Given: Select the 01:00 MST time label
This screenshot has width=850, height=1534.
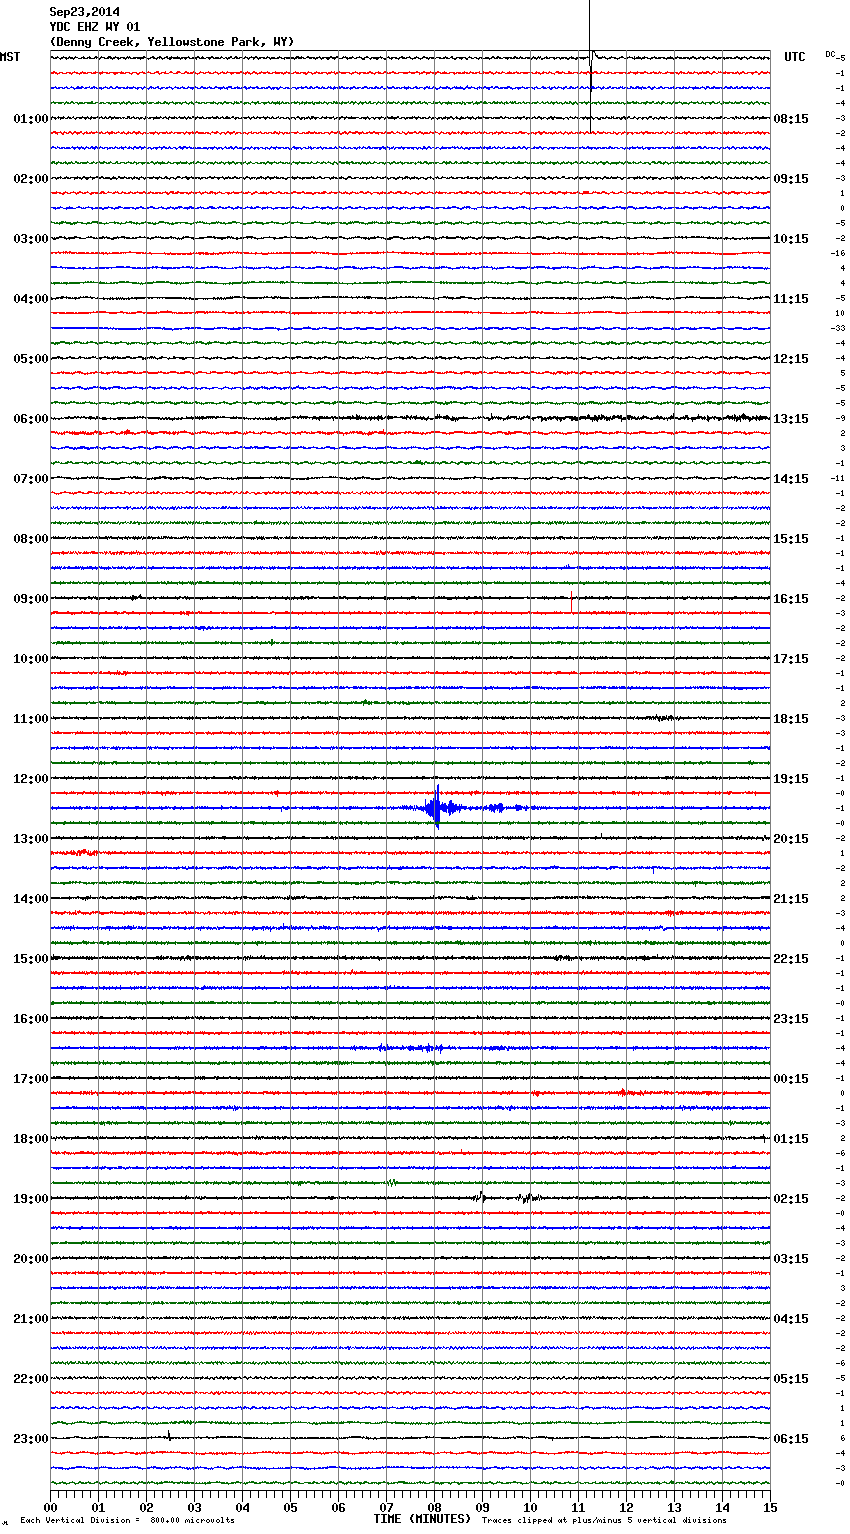Looking at the screenshot, I should point(31,119).
